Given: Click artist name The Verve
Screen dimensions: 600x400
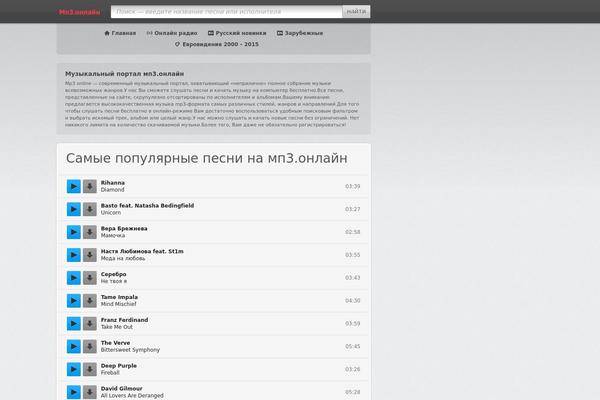Looking at the screenshot, I should 115,343.
